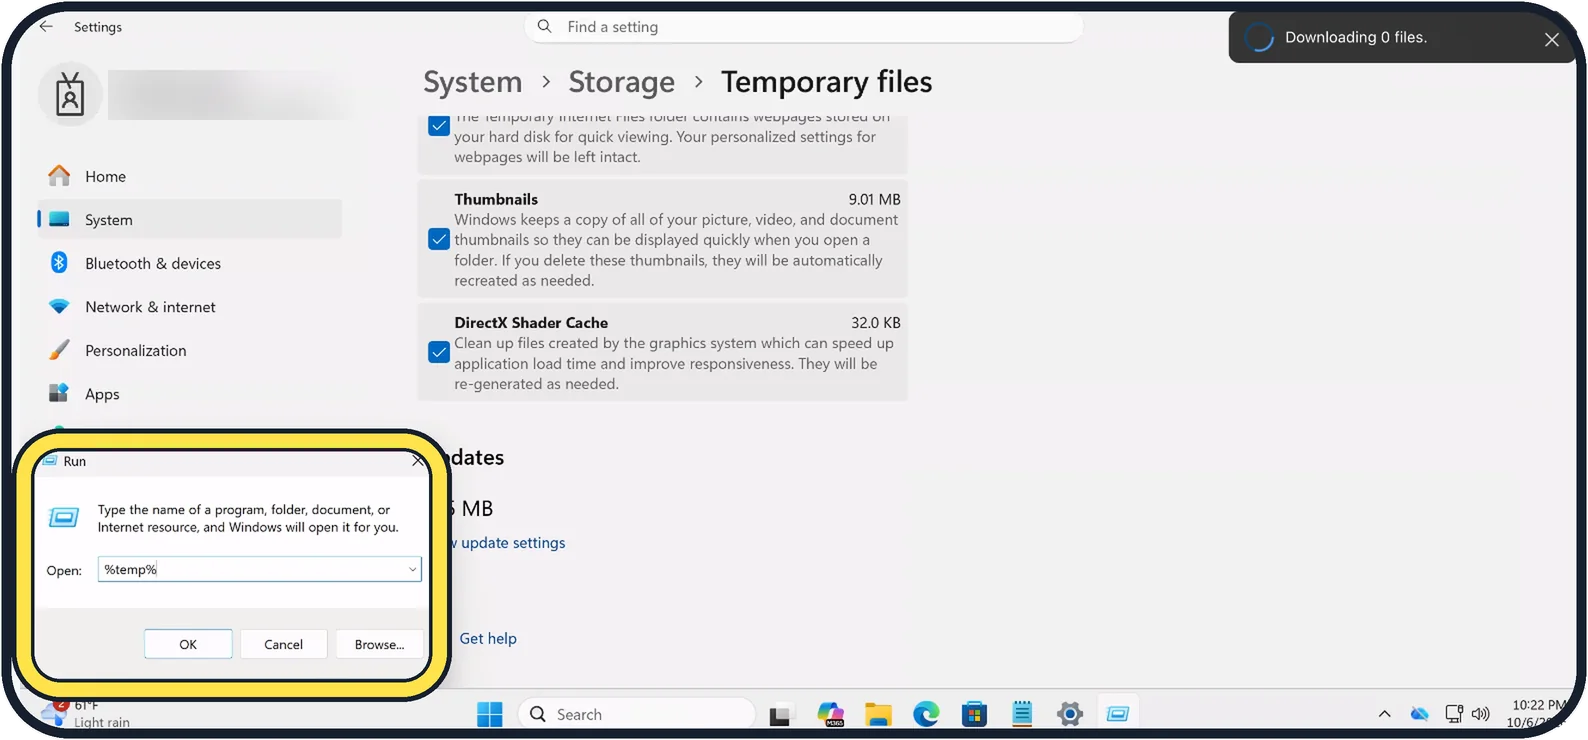Show hidden icons tray chevron
This screenshot has width=1588, height=740.
tap(1384, 714)
